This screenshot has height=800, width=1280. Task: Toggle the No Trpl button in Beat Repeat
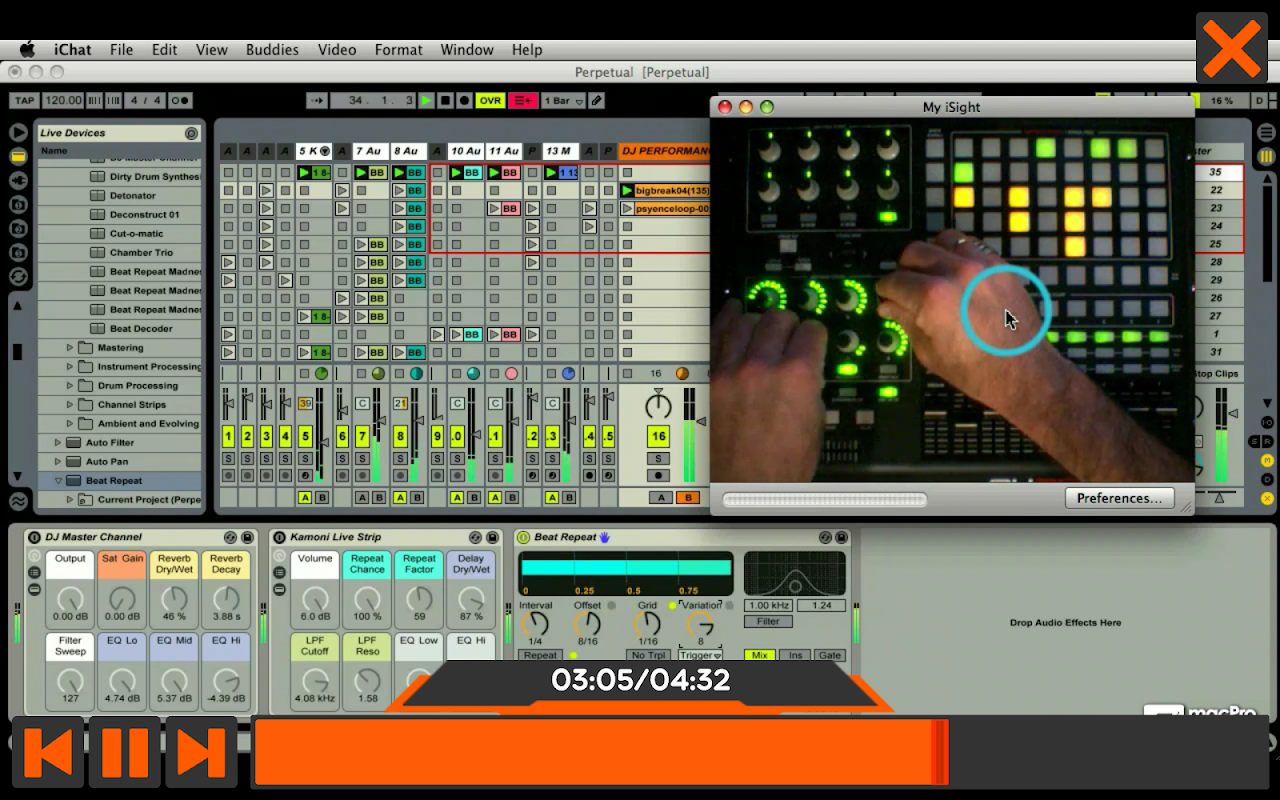pos(649,656)
